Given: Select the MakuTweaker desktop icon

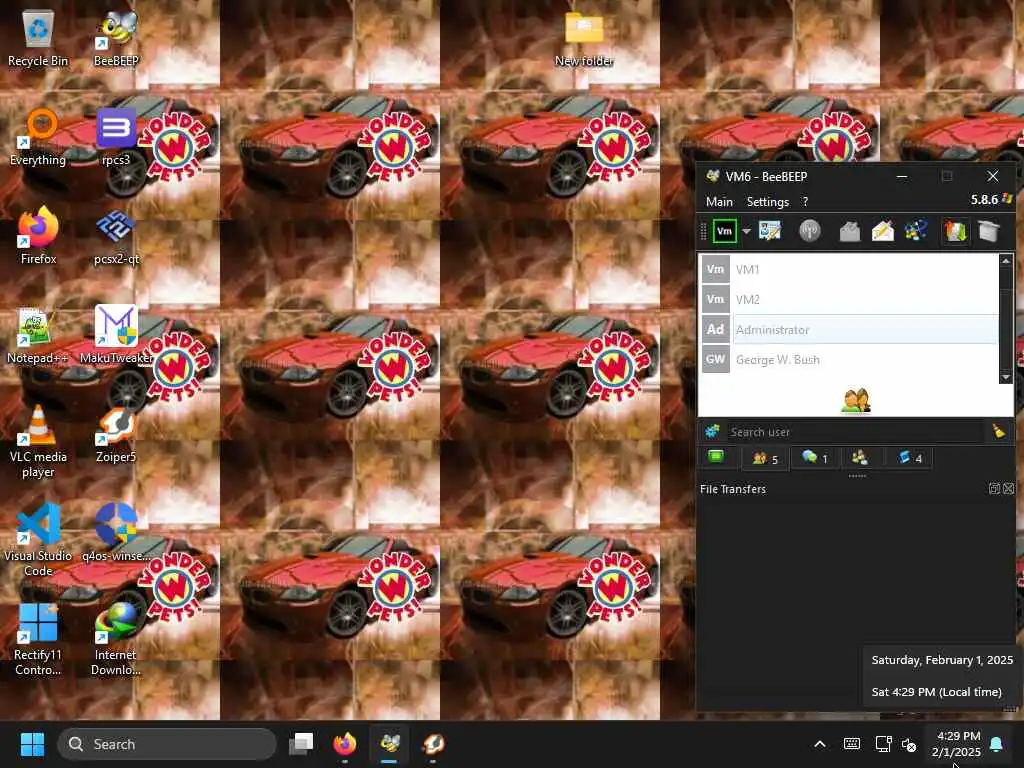Looking at the screenshot, I should coord(116,334).
